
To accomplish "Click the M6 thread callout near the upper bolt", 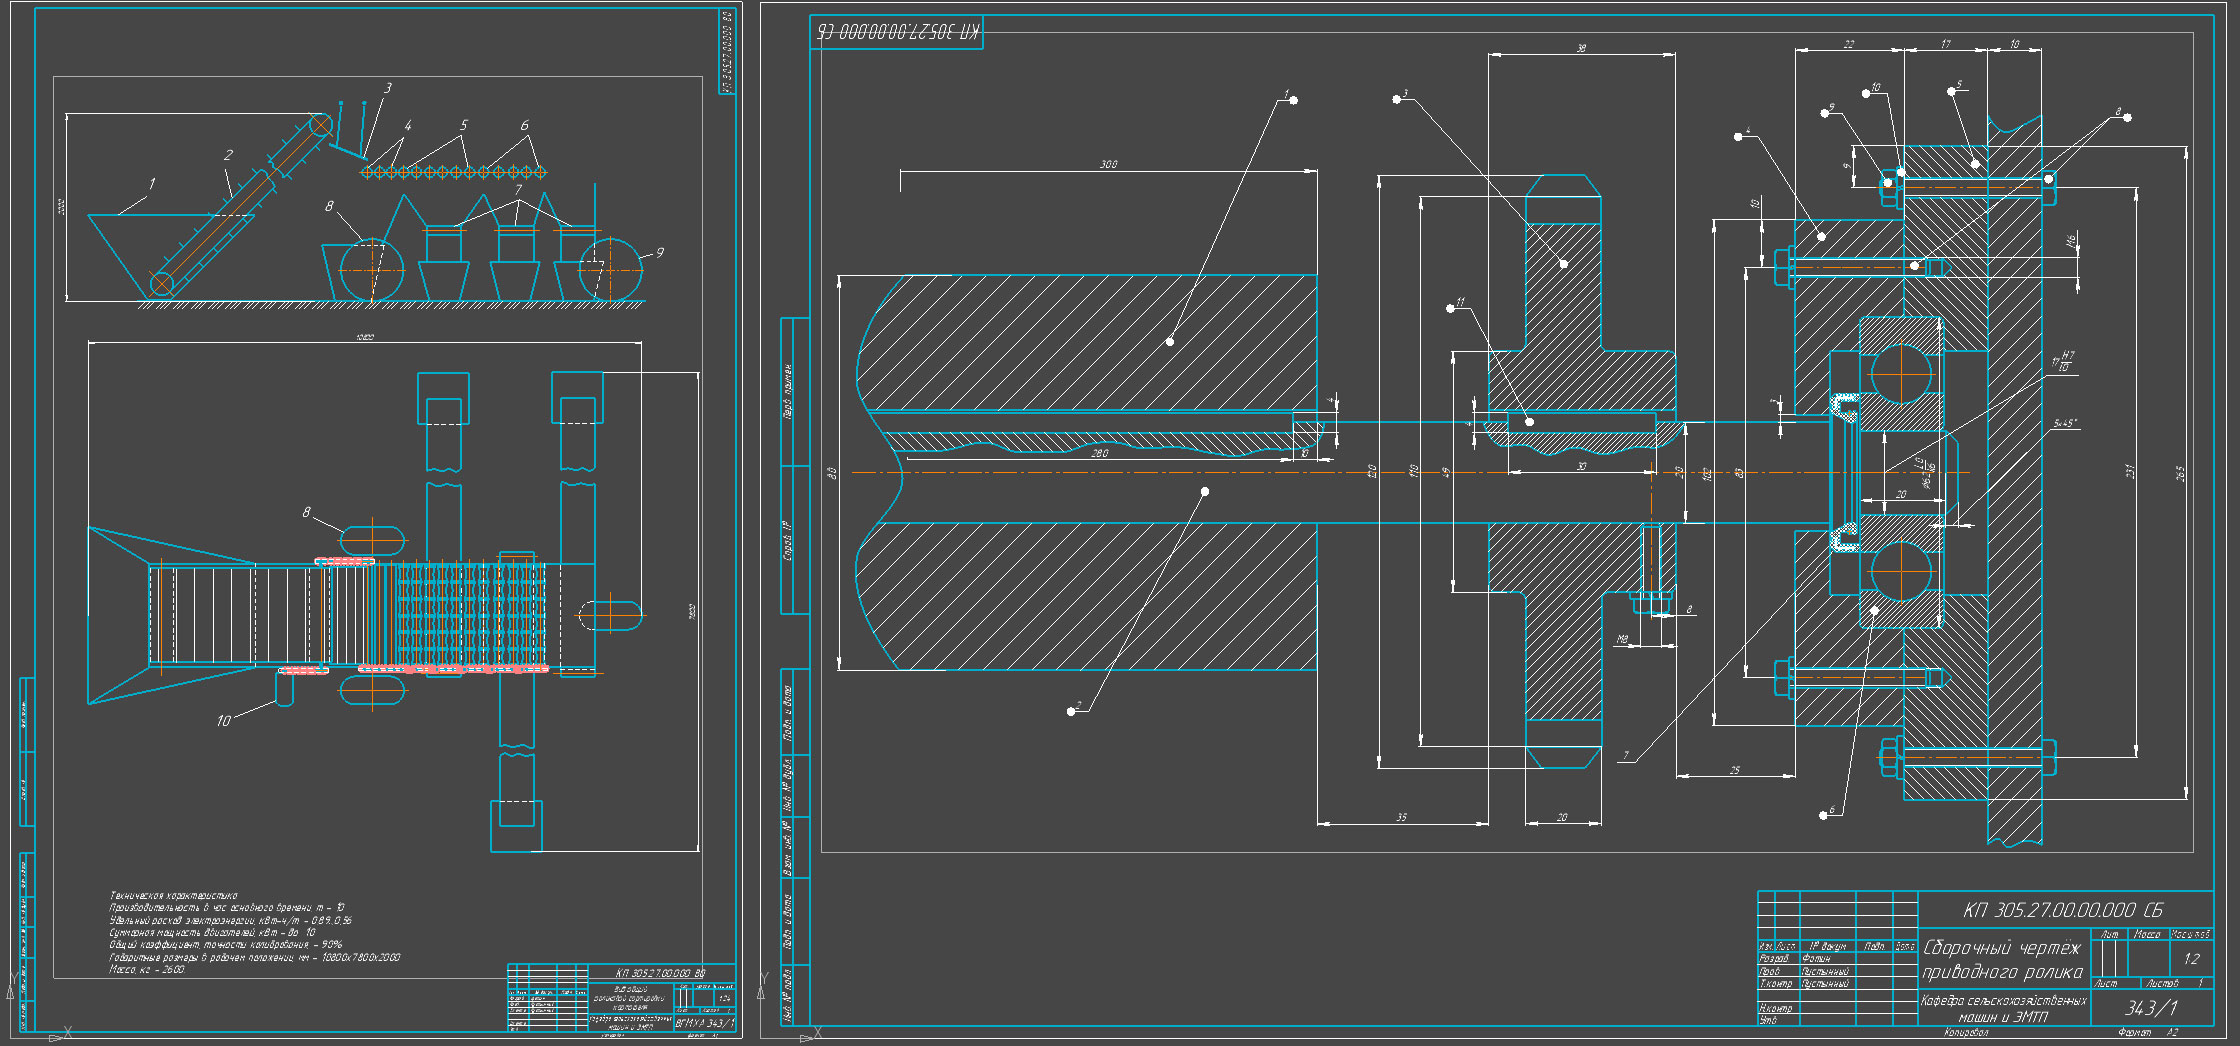I will click(x=2070, y=240).
